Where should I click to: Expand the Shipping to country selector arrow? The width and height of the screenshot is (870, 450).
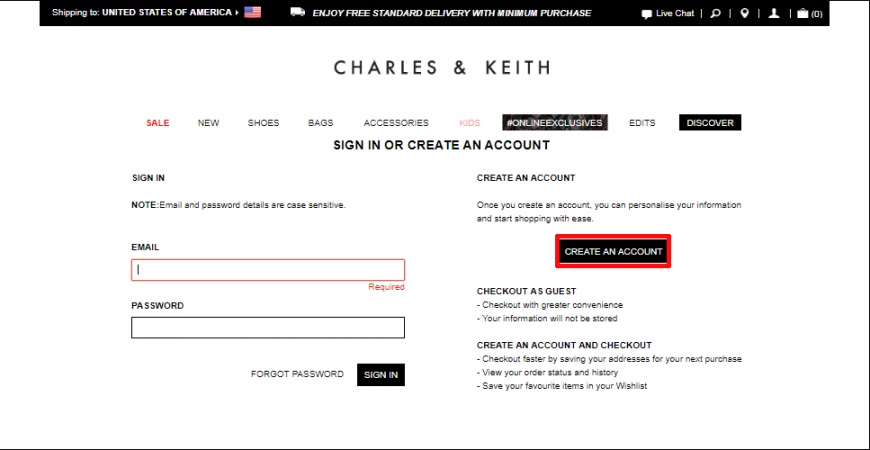pos(237,12)
